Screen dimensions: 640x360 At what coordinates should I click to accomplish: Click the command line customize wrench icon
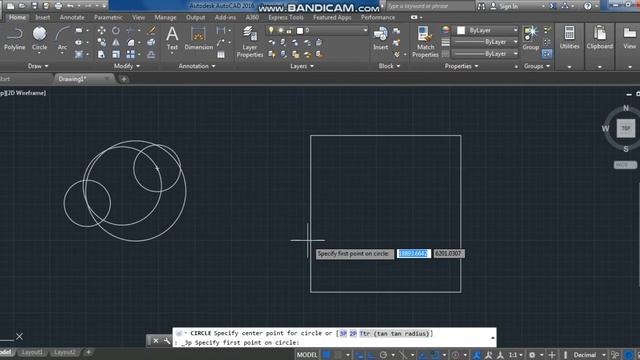point(167,340)
